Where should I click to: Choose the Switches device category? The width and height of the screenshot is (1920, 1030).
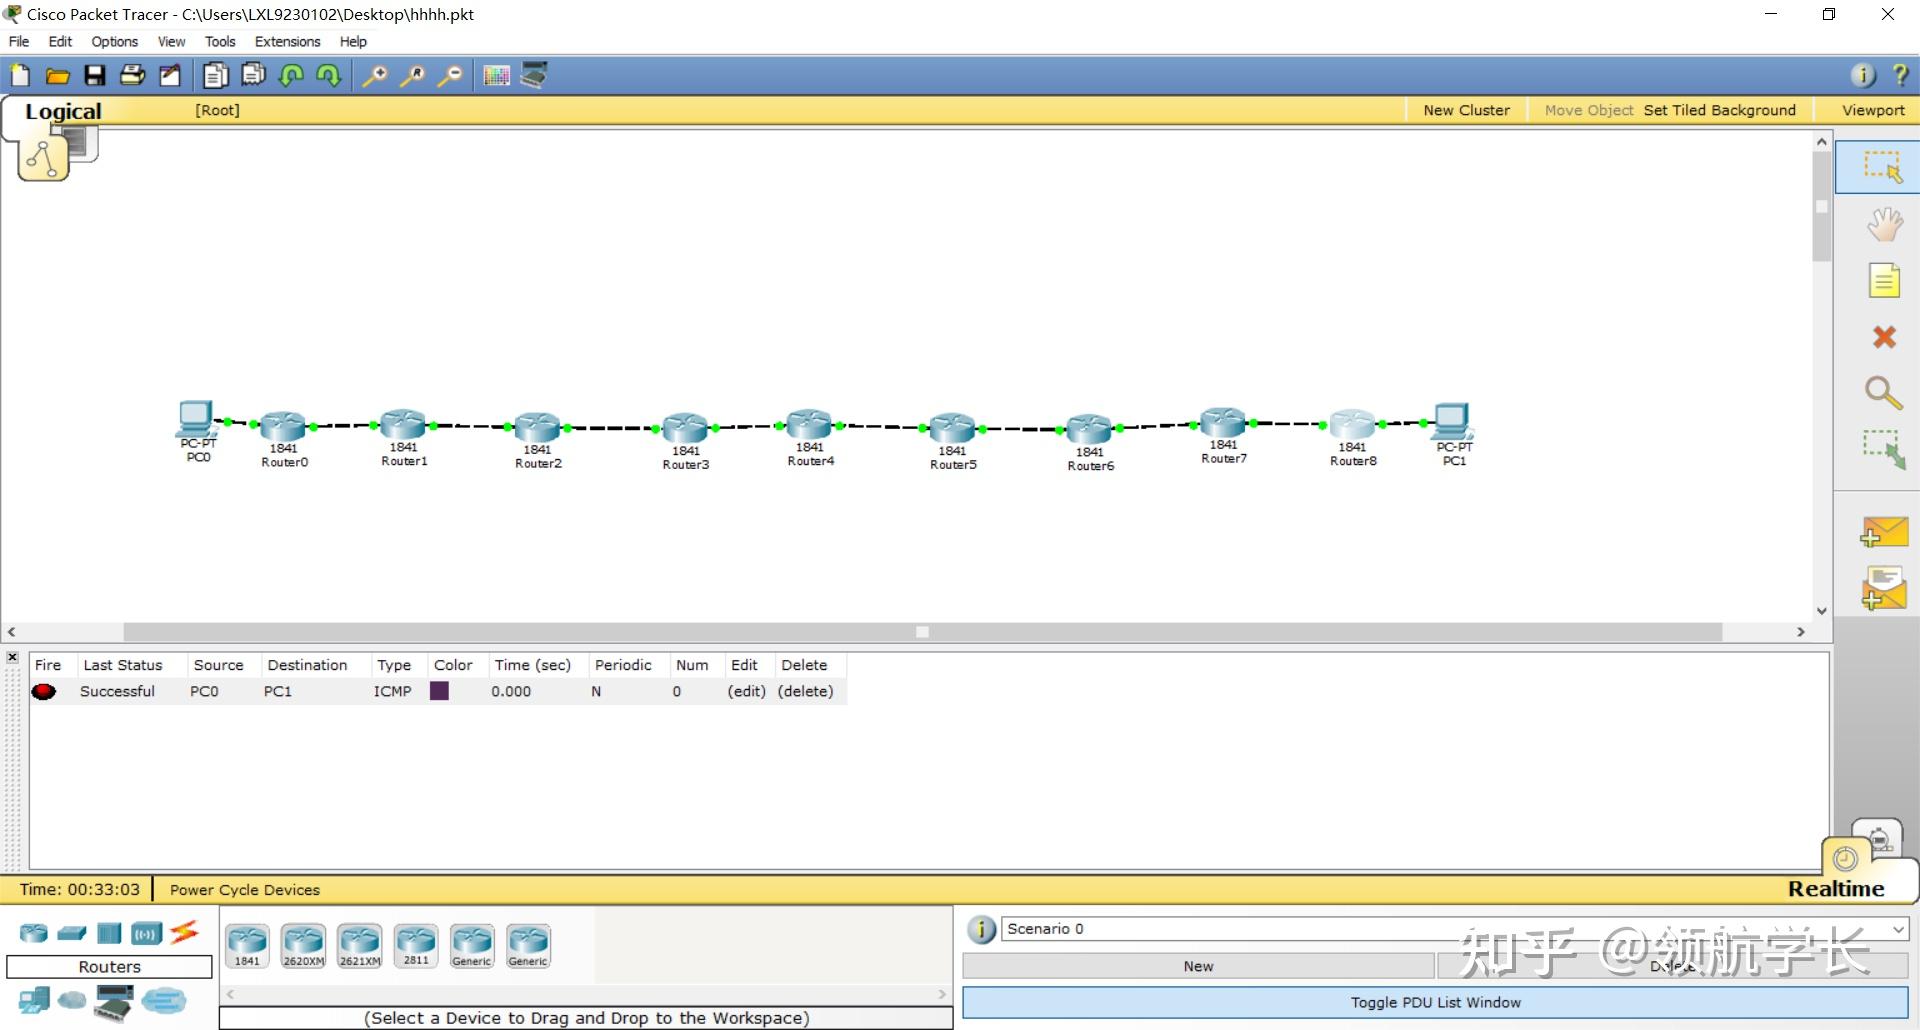pos(71,934)
